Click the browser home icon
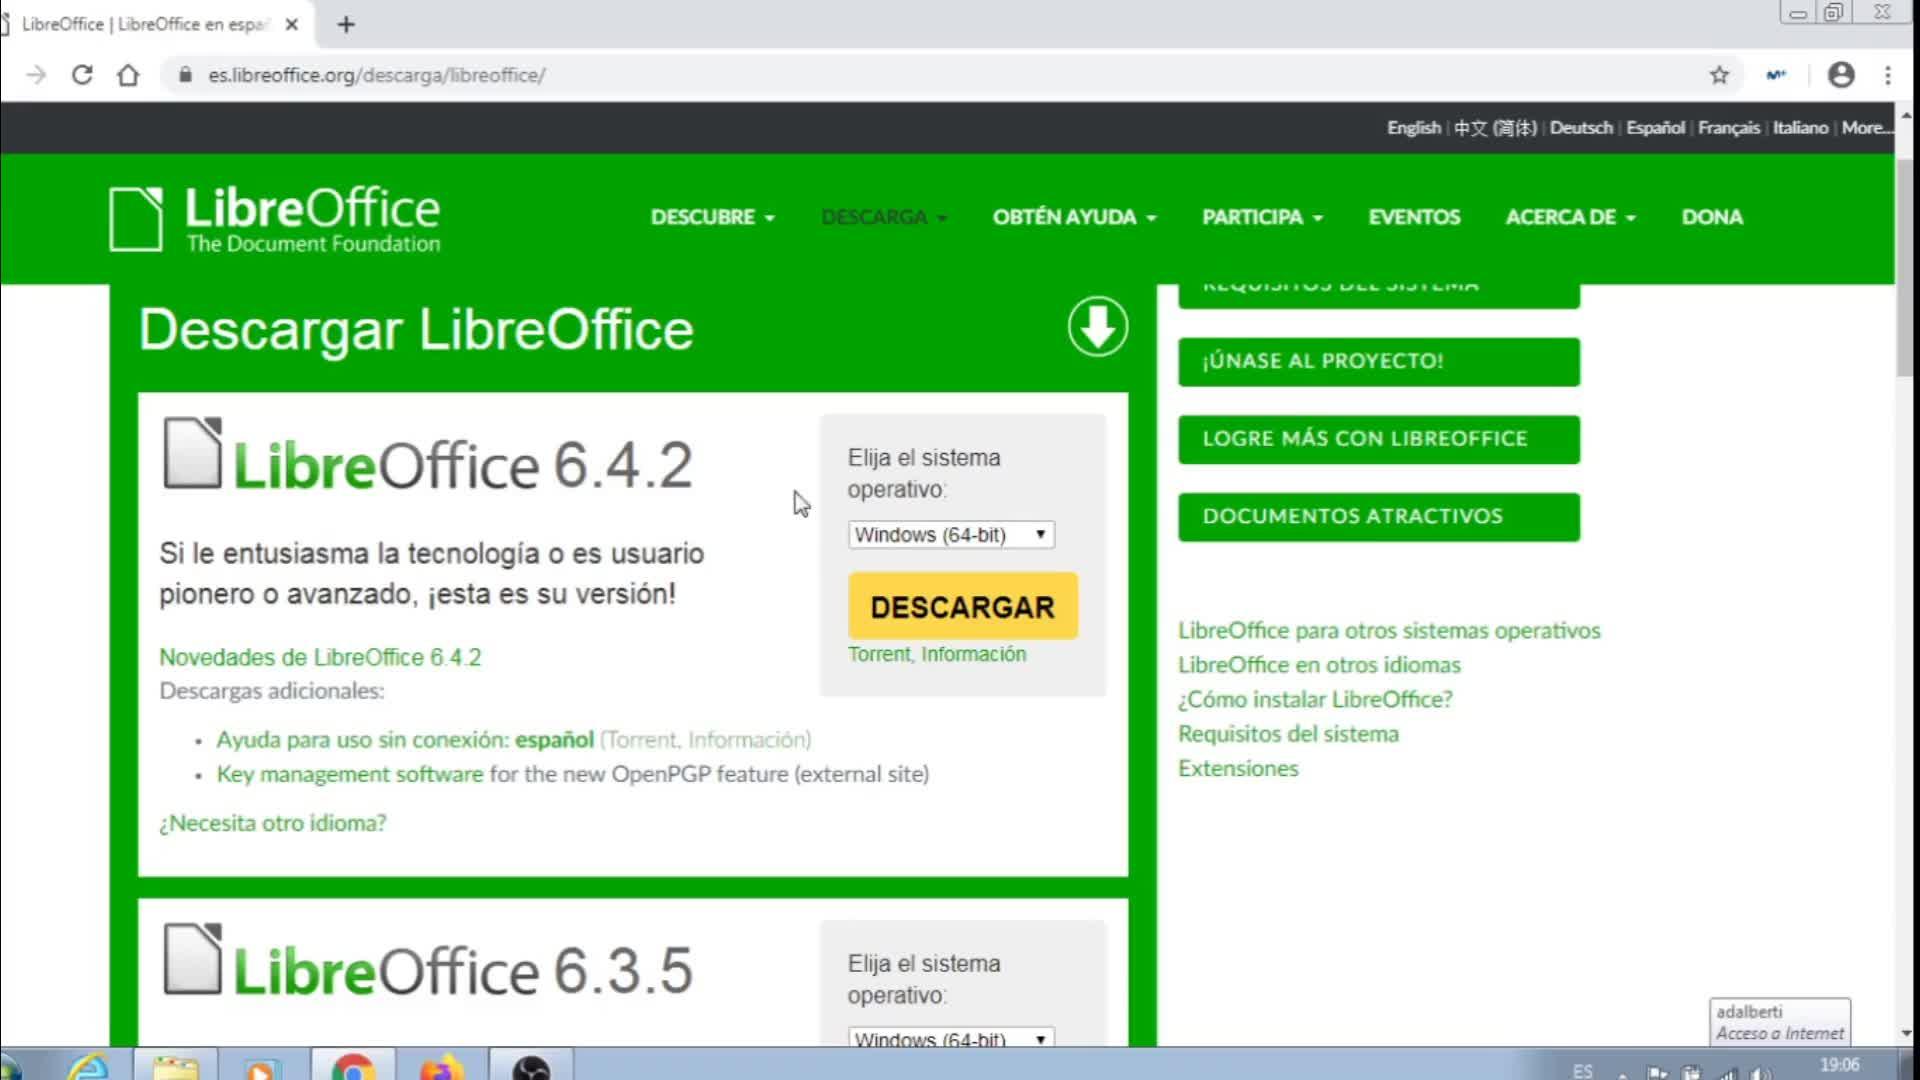 click(x=128, y=75)
